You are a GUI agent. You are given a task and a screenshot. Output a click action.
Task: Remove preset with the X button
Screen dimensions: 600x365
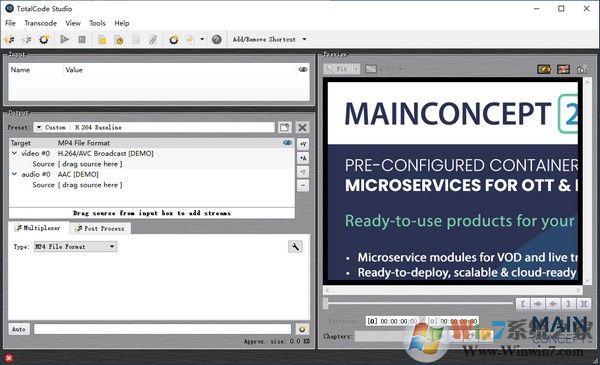302,127
